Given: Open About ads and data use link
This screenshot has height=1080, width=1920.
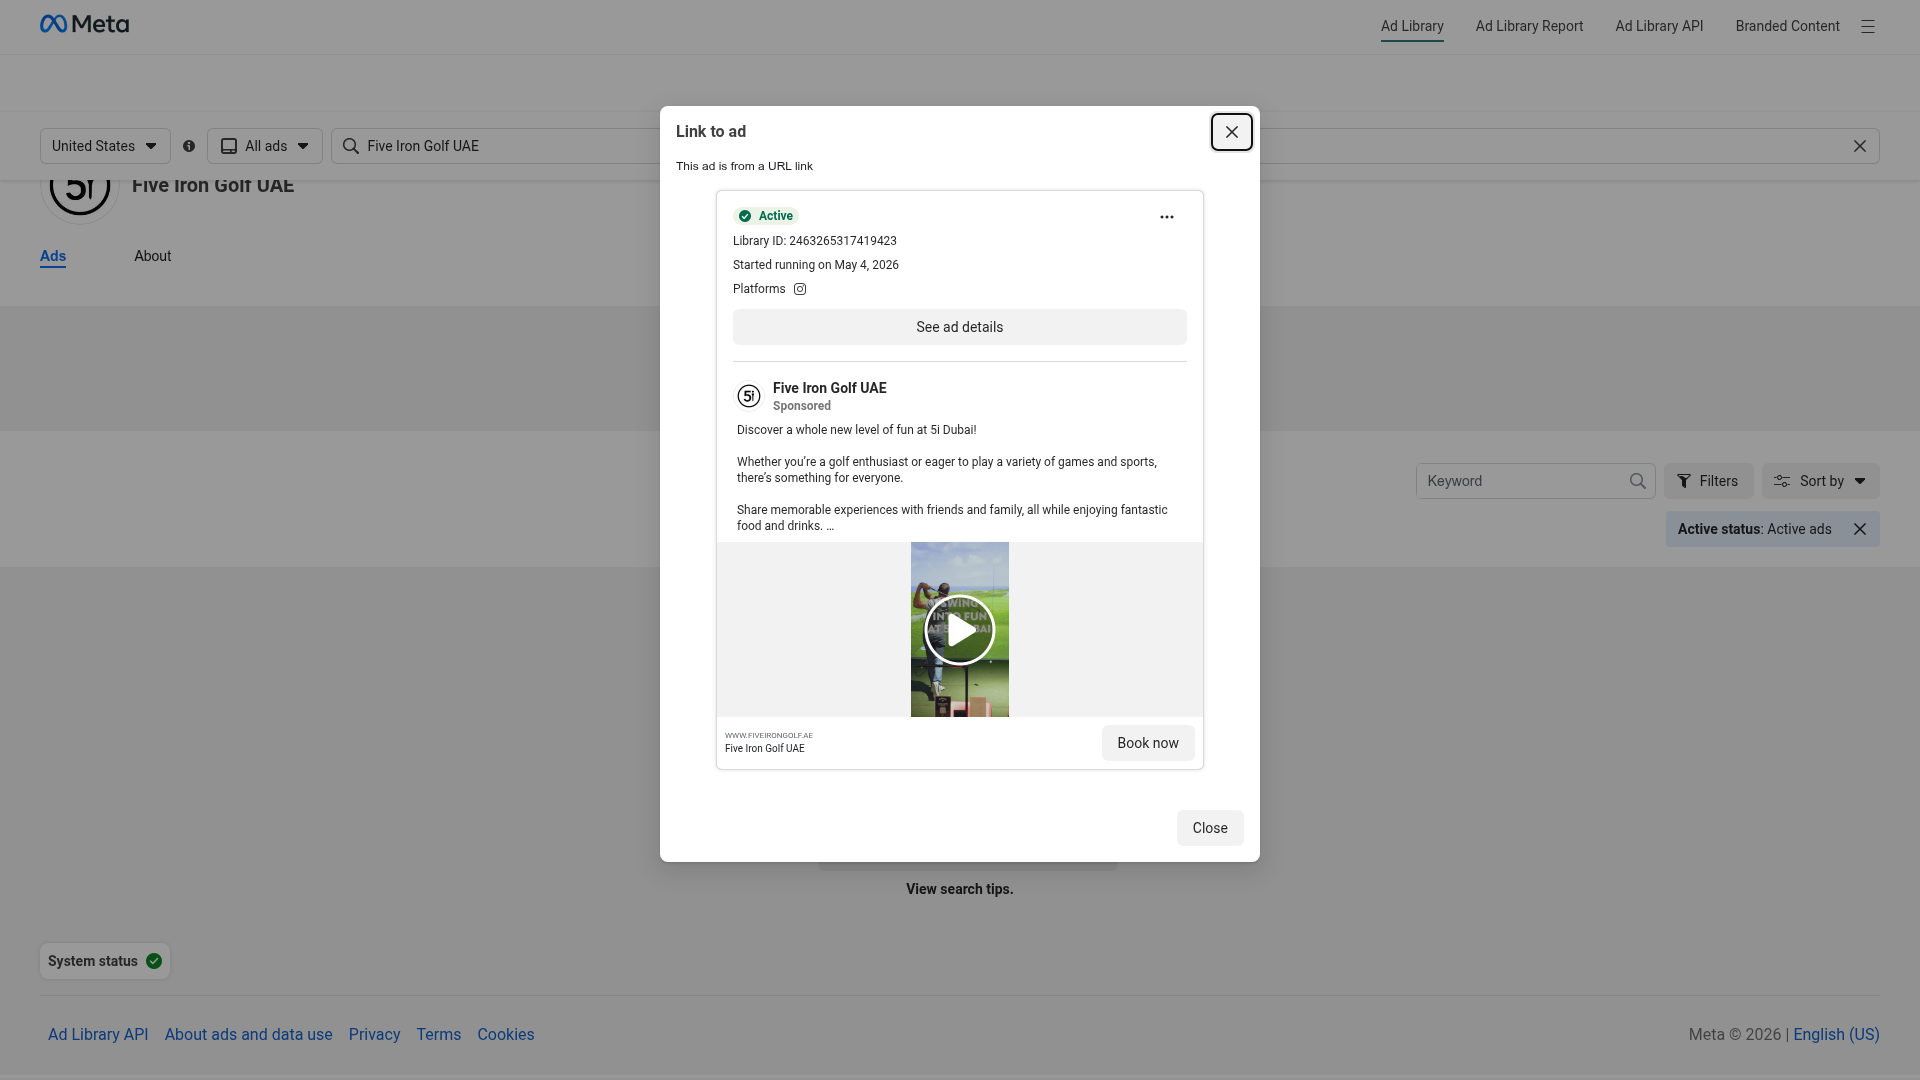Looking at the screenshot, I should 248,1035.
